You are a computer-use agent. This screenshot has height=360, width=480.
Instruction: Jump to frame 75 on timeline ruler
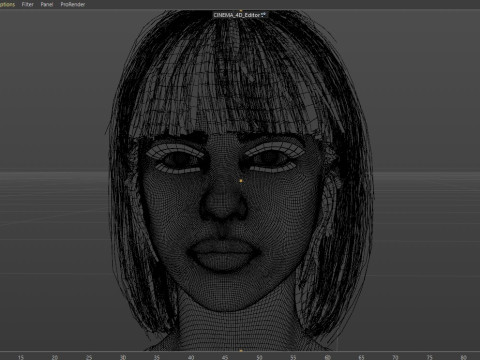click(x=429, y=357)
